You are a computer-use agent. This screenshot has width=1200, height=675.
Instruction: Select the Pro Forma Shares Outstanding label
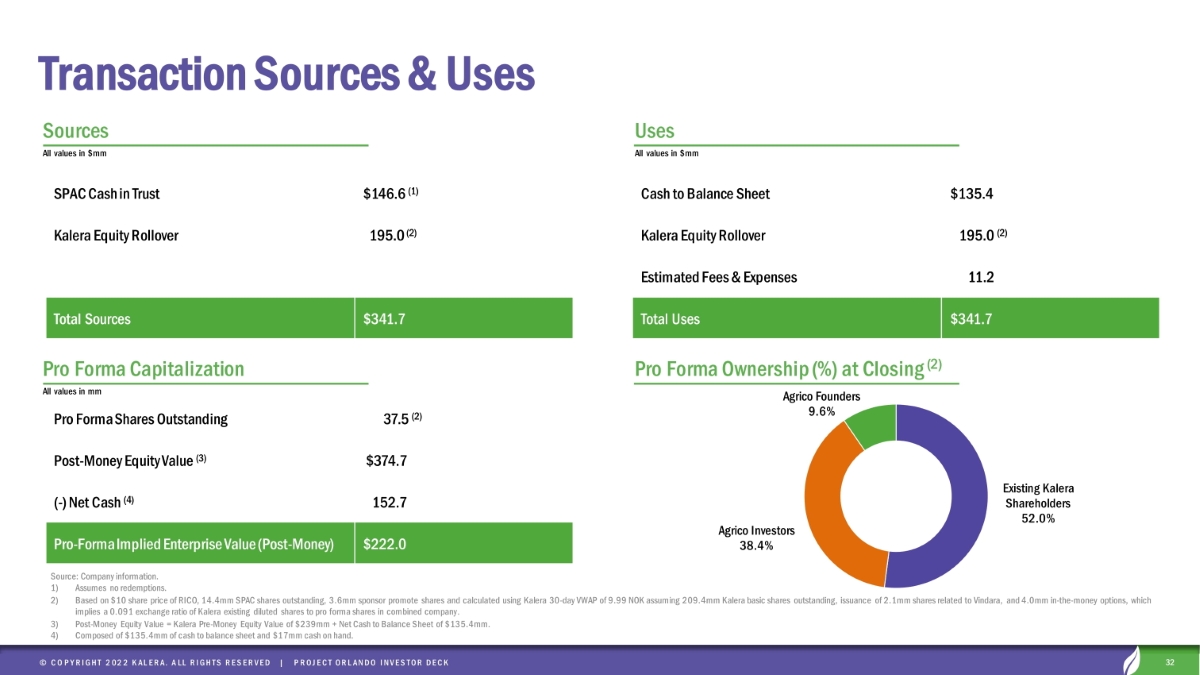point(140,419)
